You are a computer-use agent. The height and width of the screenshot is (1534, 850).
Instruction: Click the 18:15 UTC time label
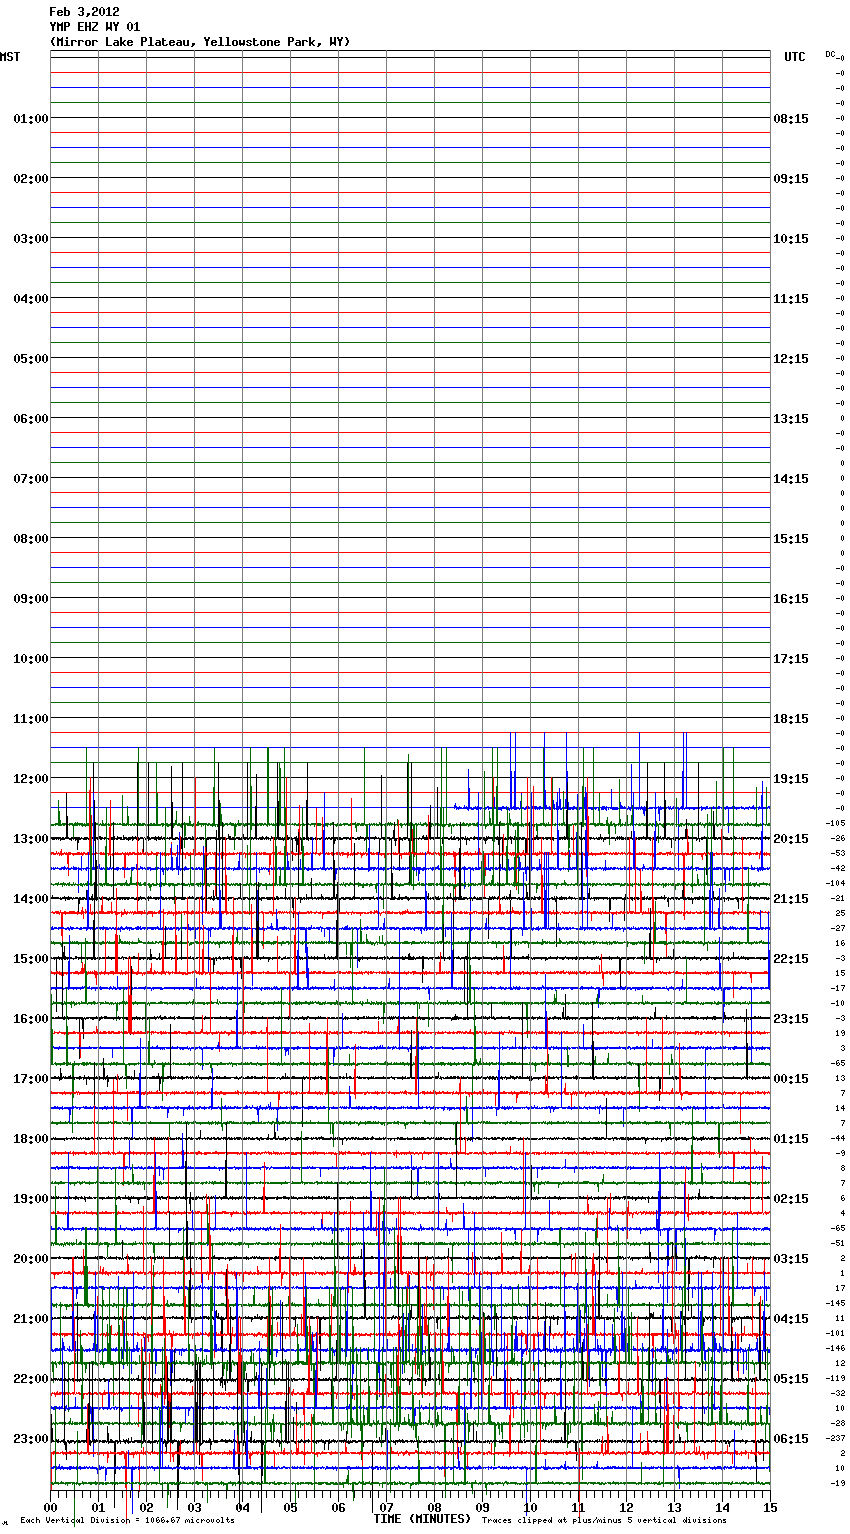click(791, 719)
